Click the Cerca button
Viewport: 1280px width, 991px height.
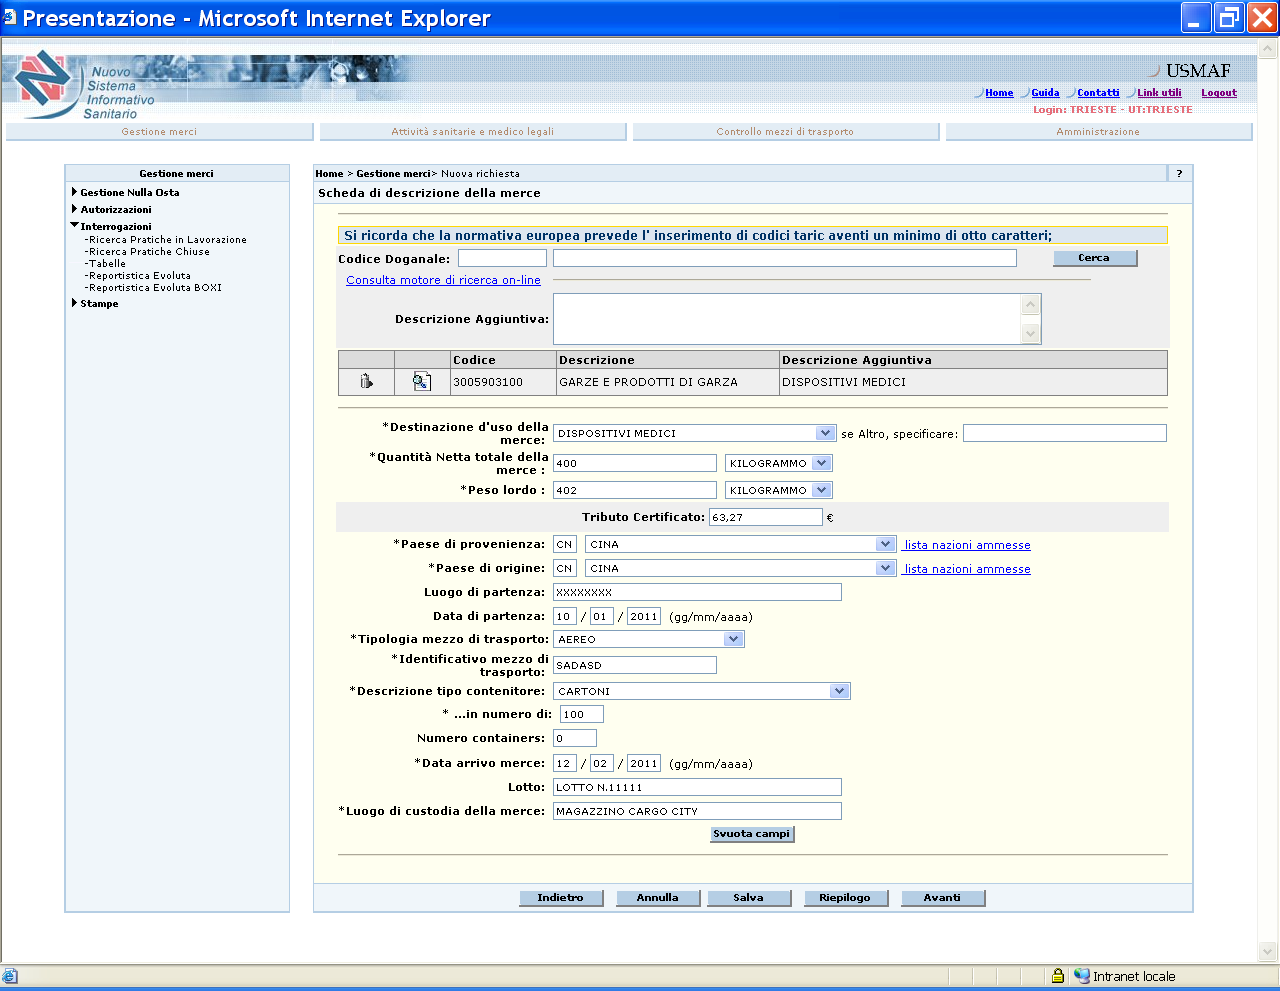[x=1095, y=258]
